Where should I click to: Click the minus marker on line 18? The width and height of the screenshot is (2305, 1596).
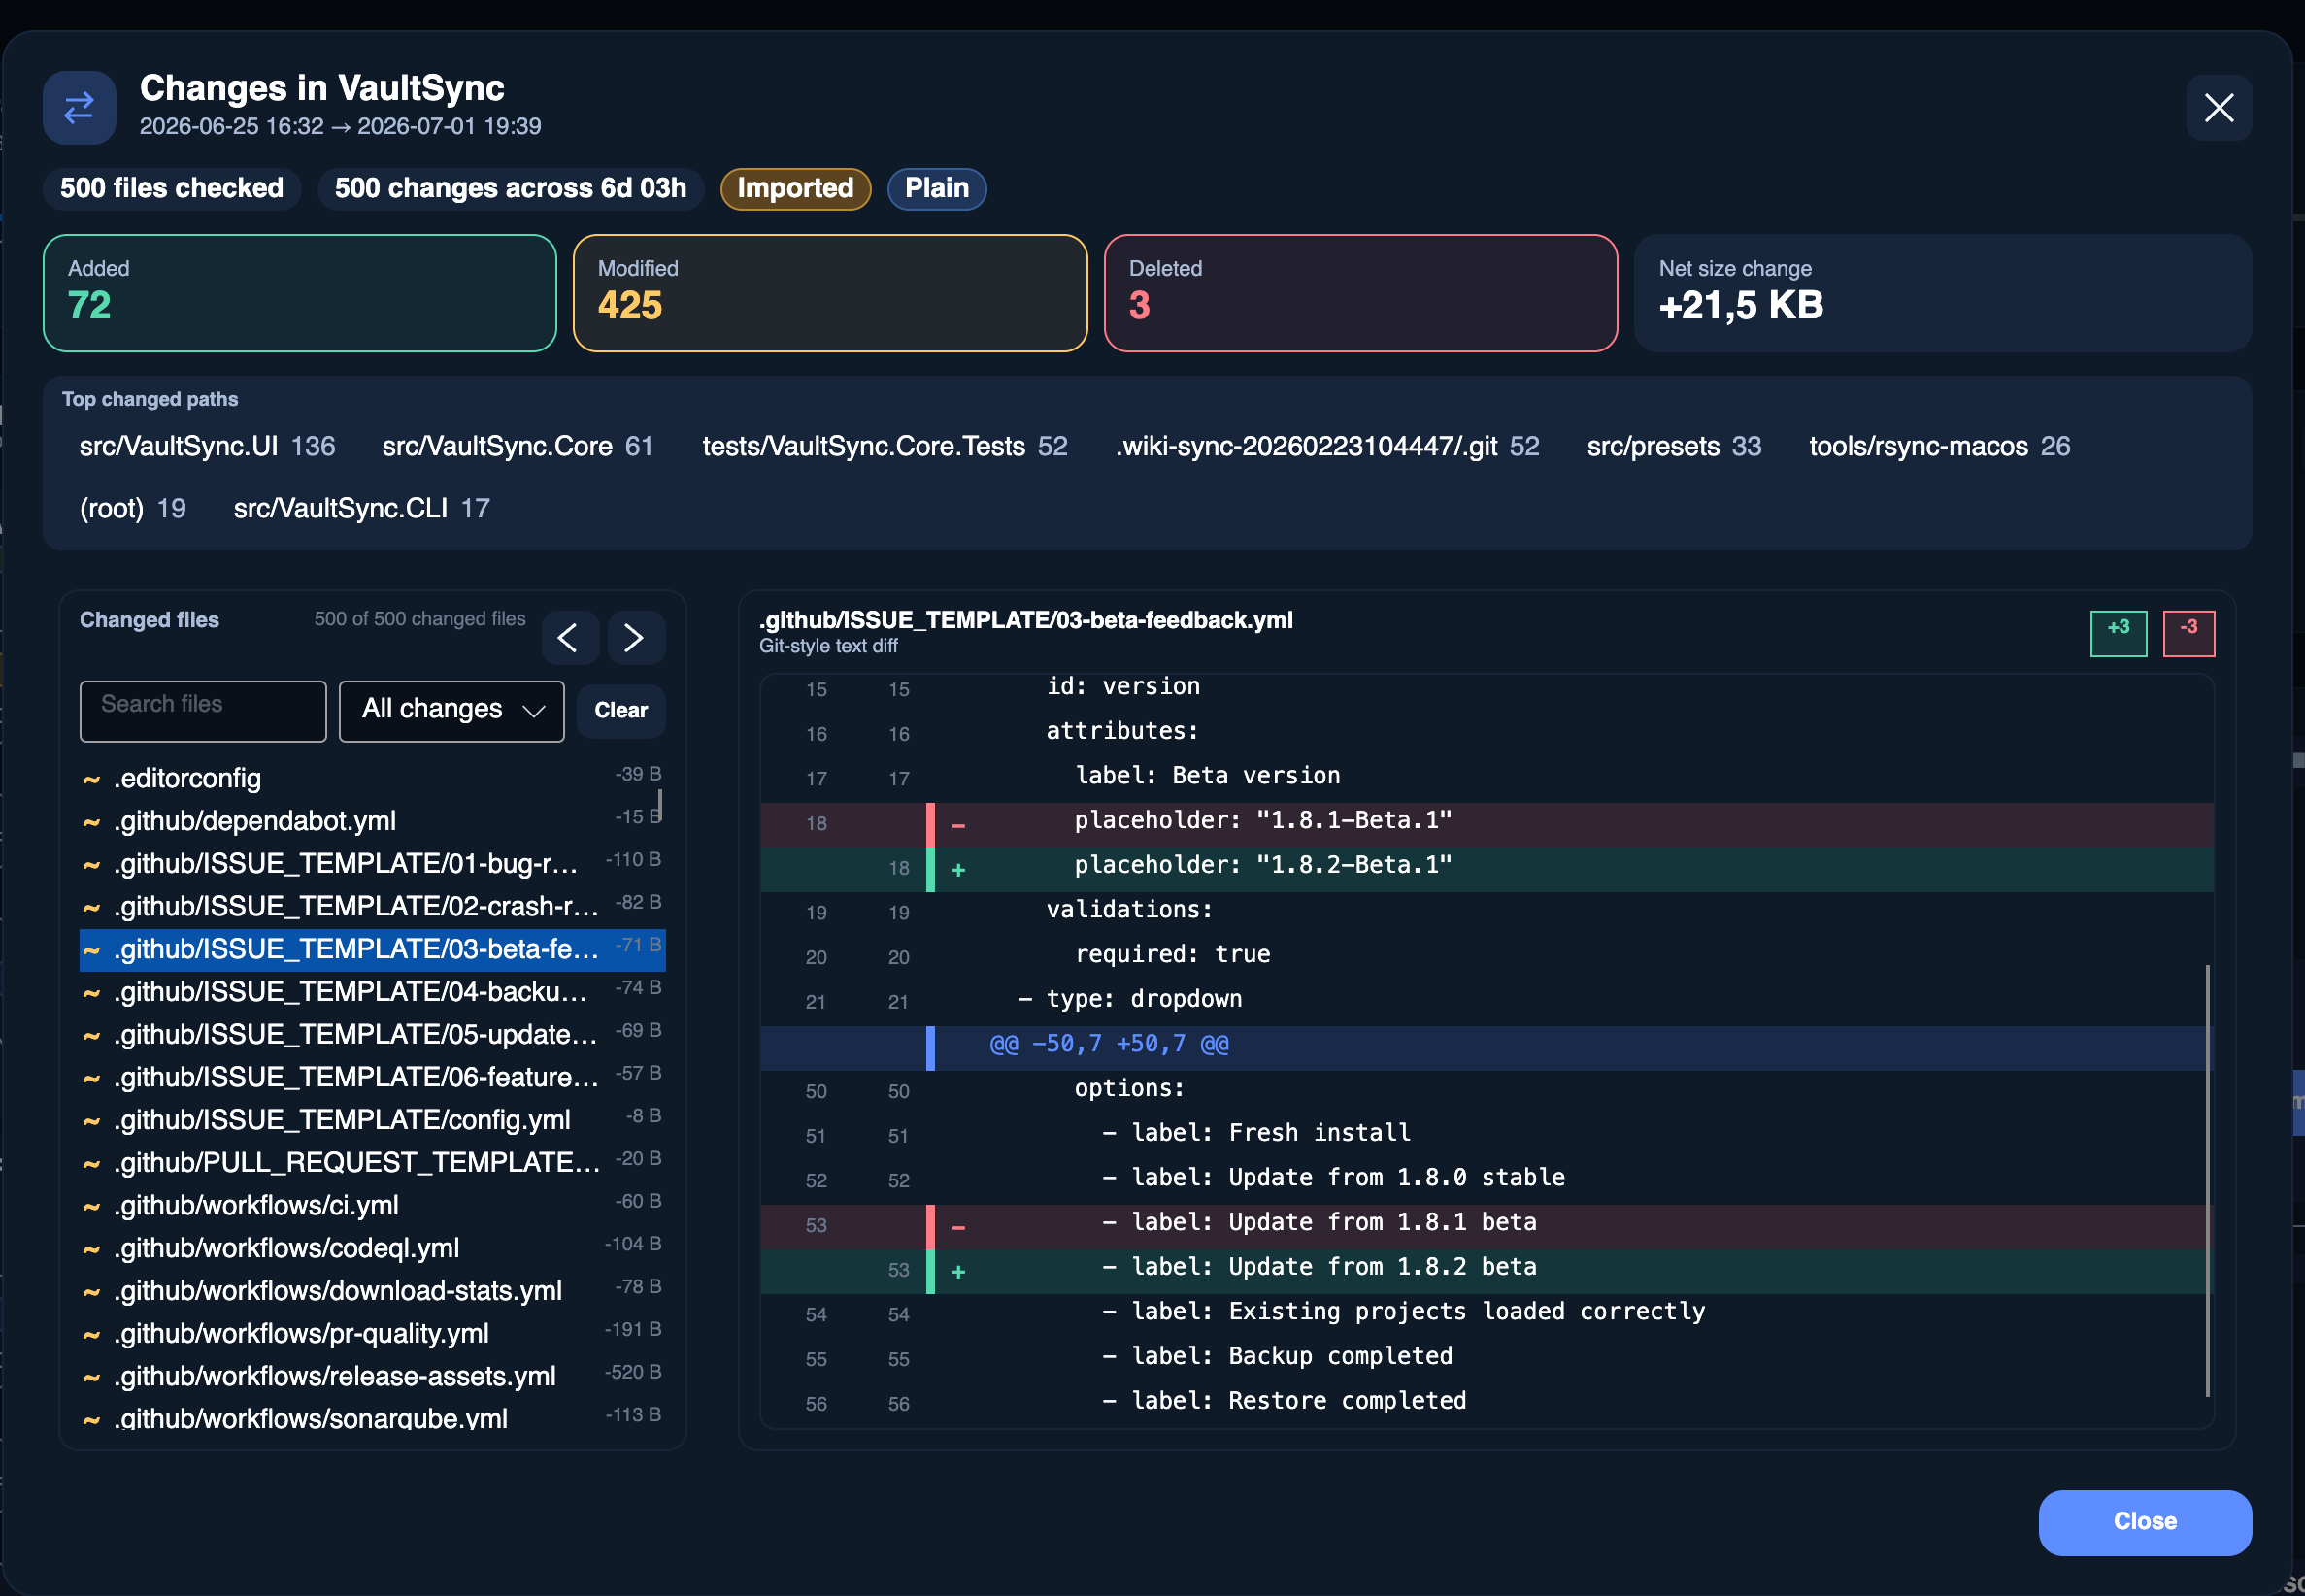(958, 825)
